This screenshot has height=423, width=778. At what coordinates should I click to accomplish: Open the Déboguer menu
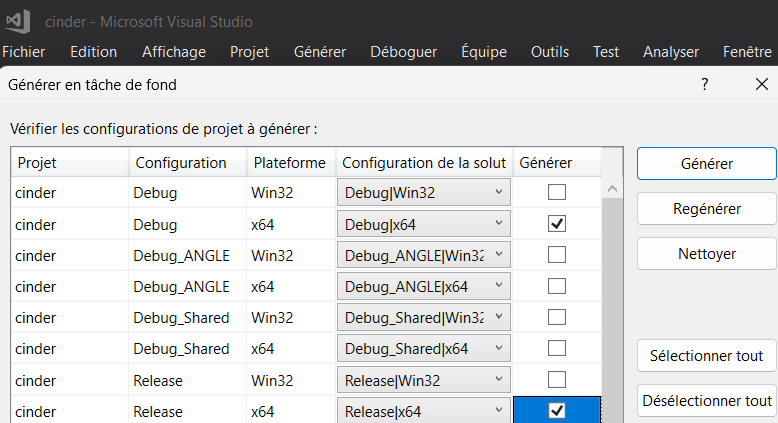tap(403, 52)
